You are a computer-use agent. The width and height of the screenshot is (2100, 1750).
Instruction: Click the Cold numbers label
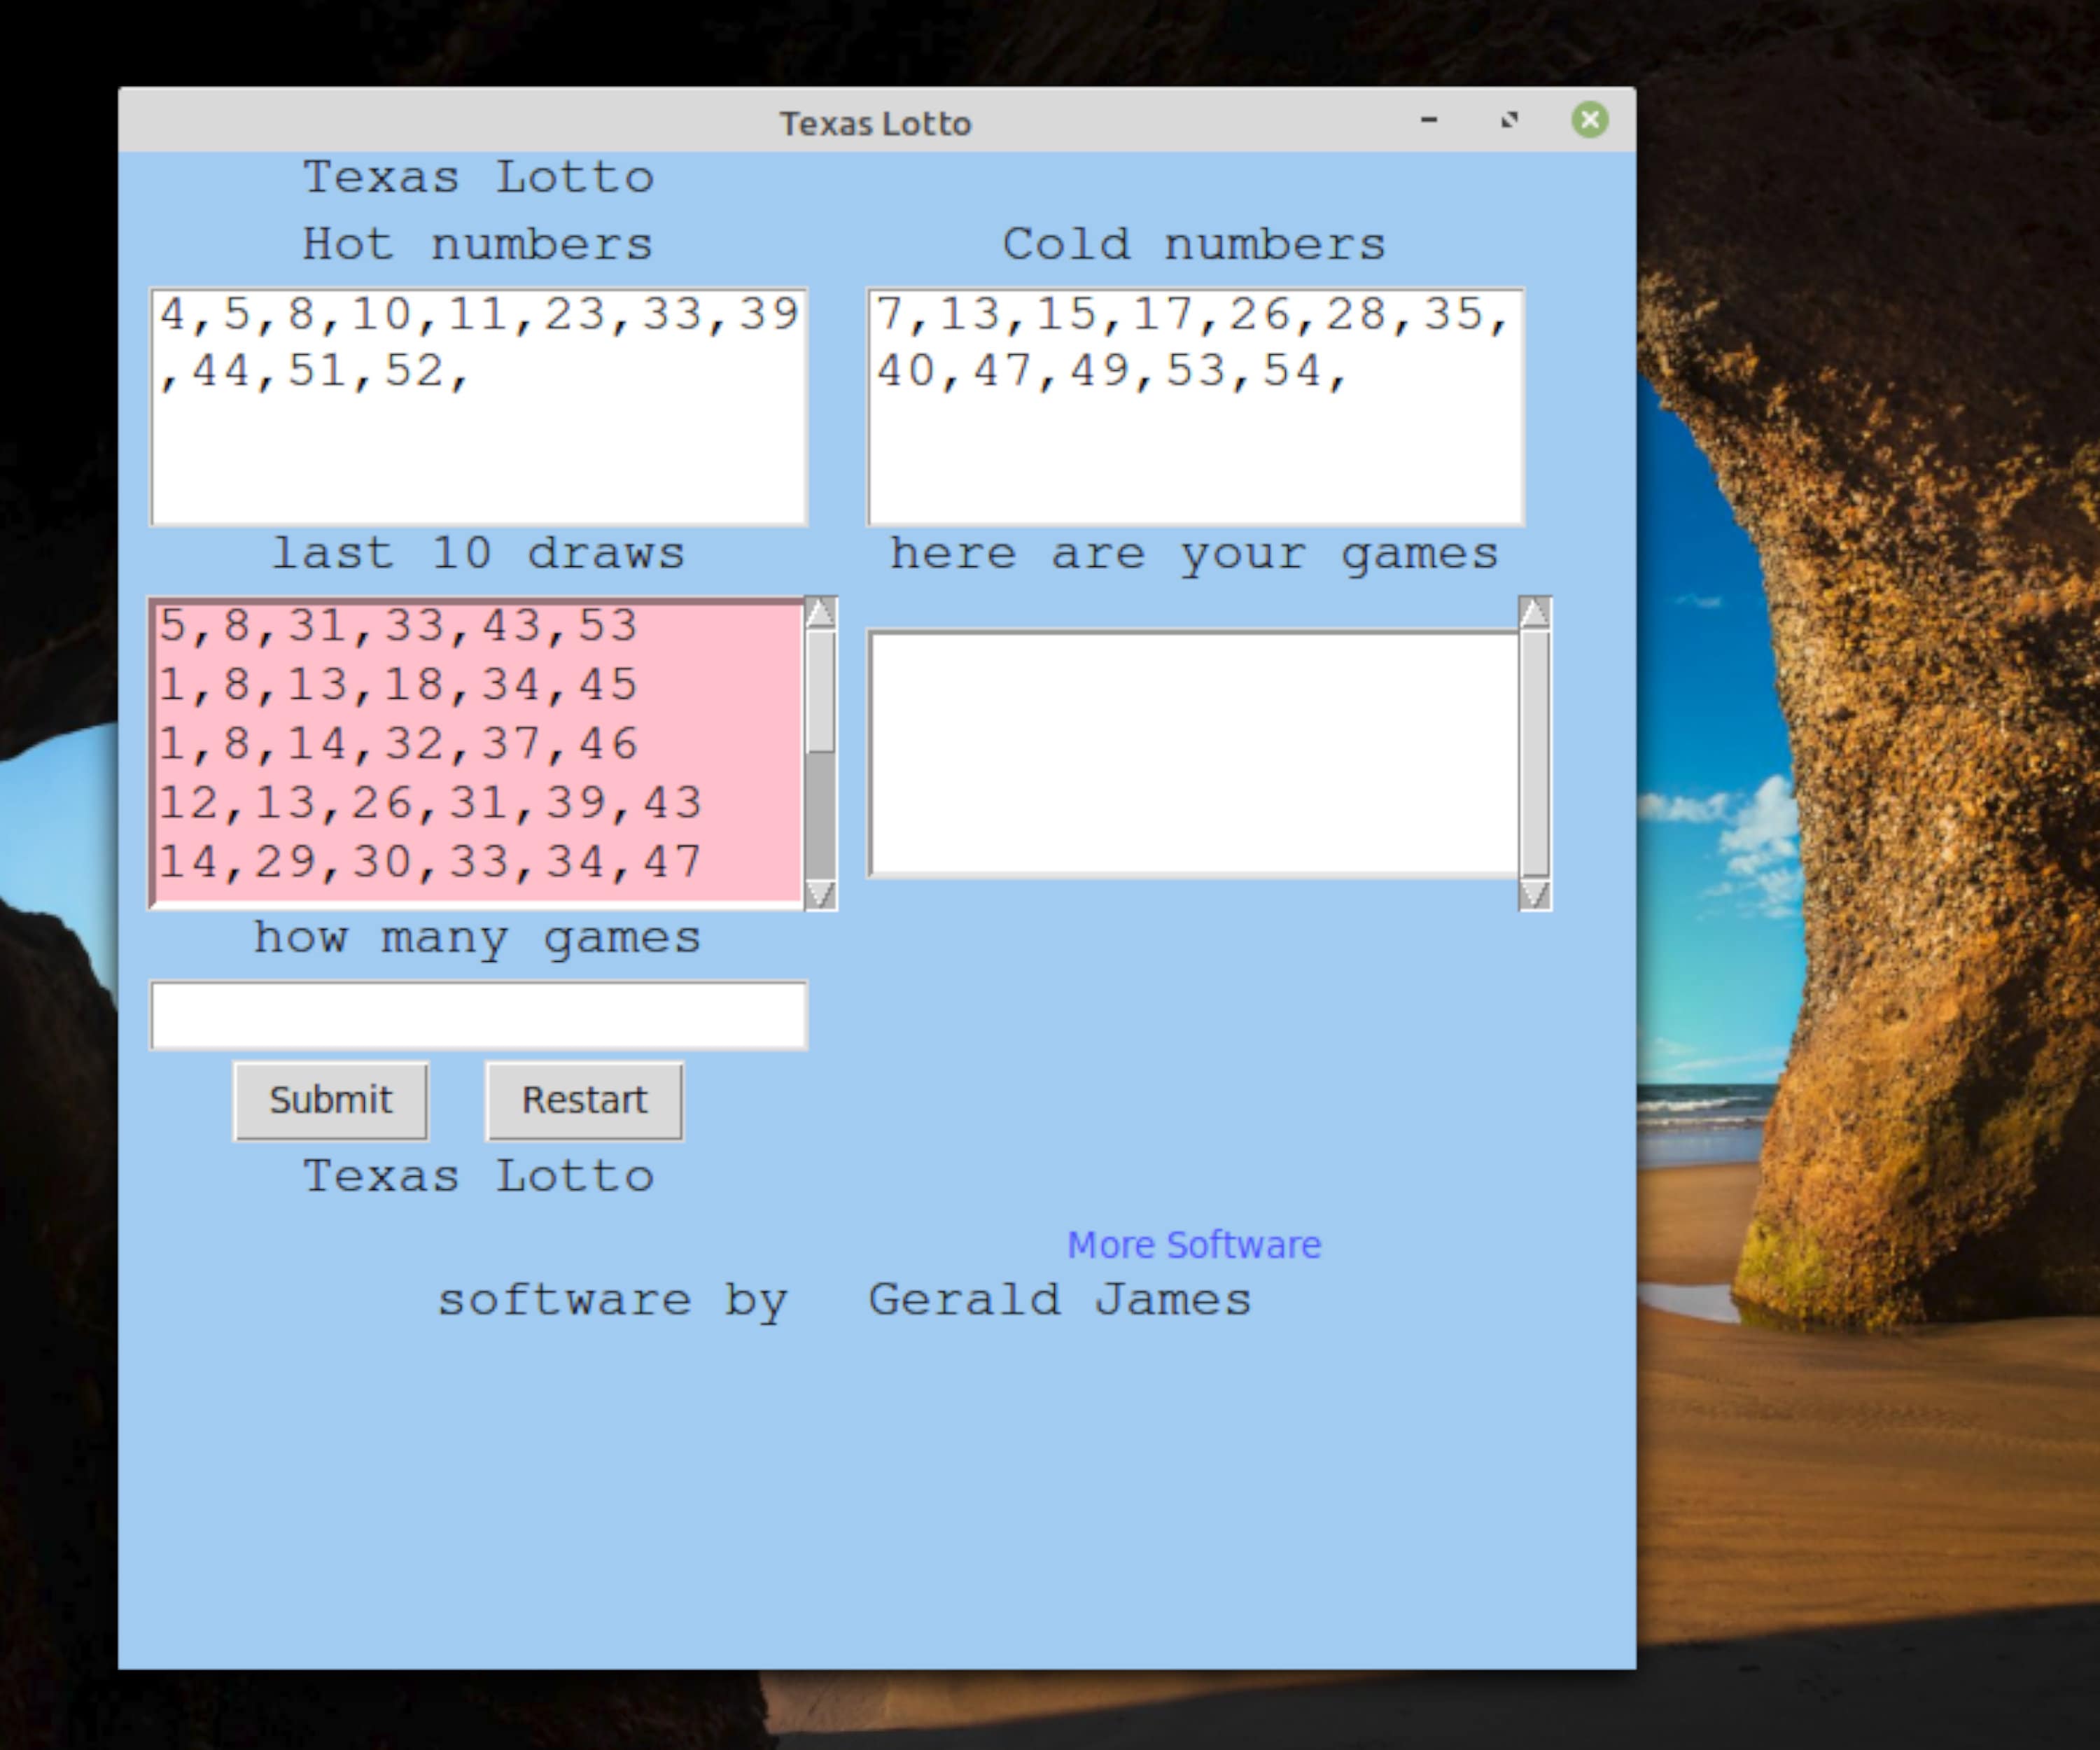pos(1195,245)
